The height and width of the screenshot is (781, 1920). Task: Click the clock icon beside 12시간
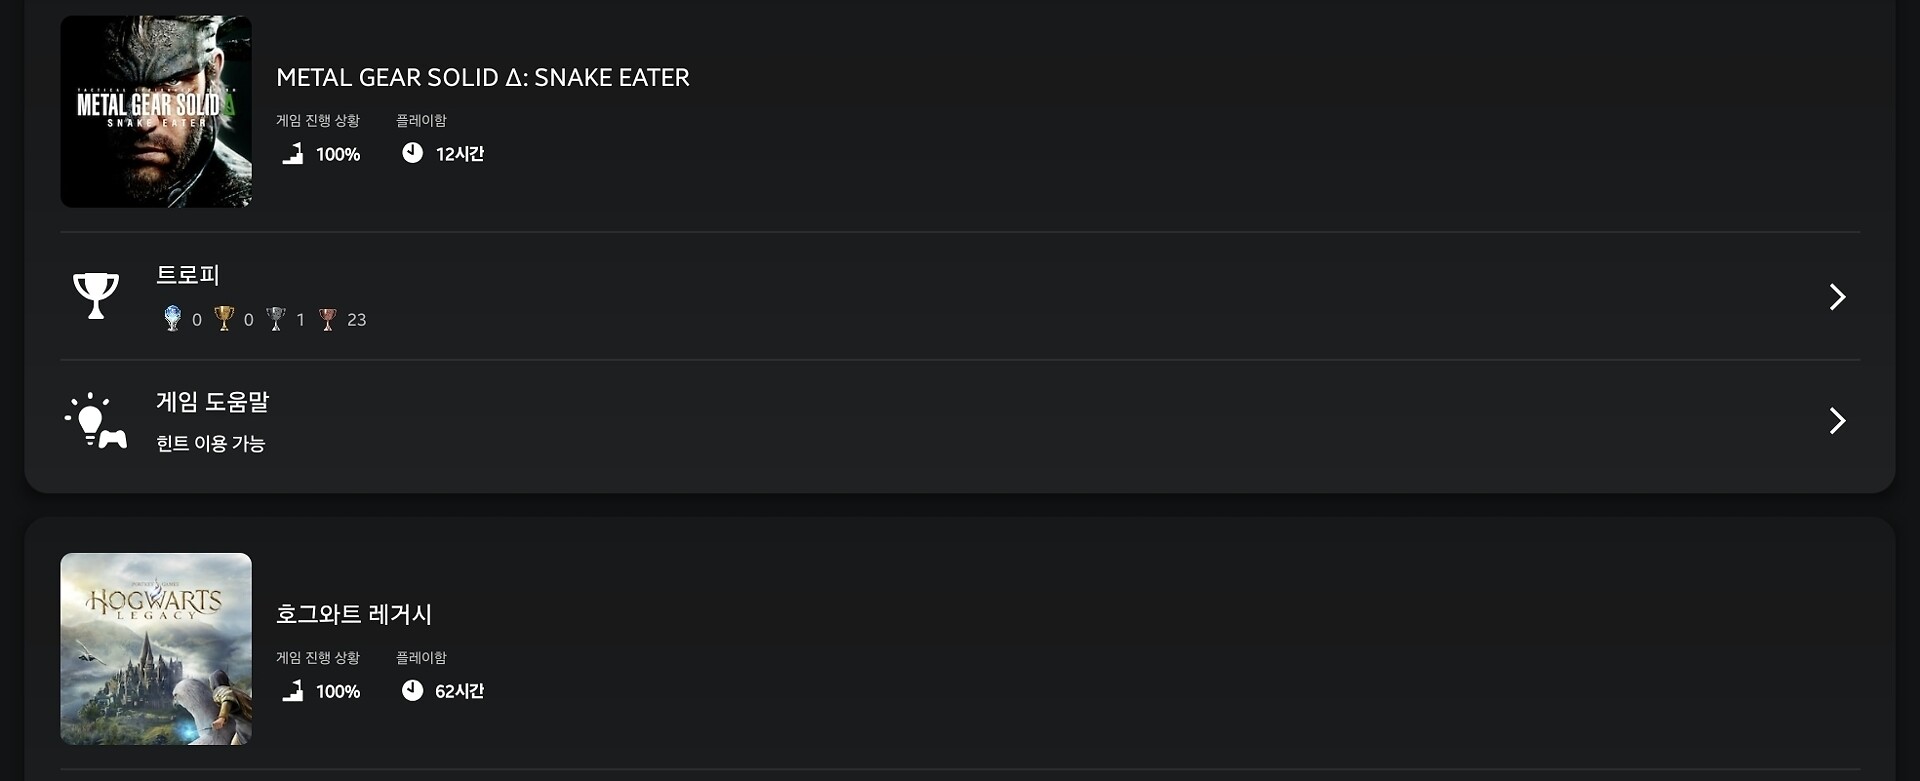click(x=412, y=153)
